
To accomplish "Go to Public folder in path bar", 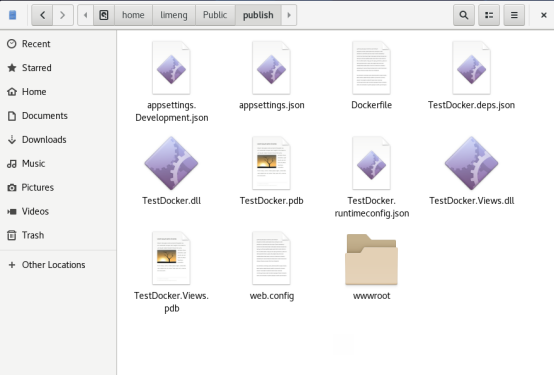I will 215,15.
